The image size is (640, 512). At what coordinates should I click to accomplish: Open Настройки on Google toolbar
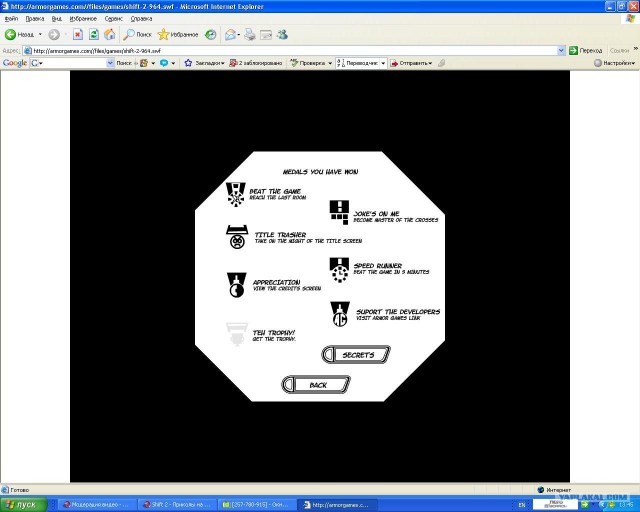click(615, 63)
